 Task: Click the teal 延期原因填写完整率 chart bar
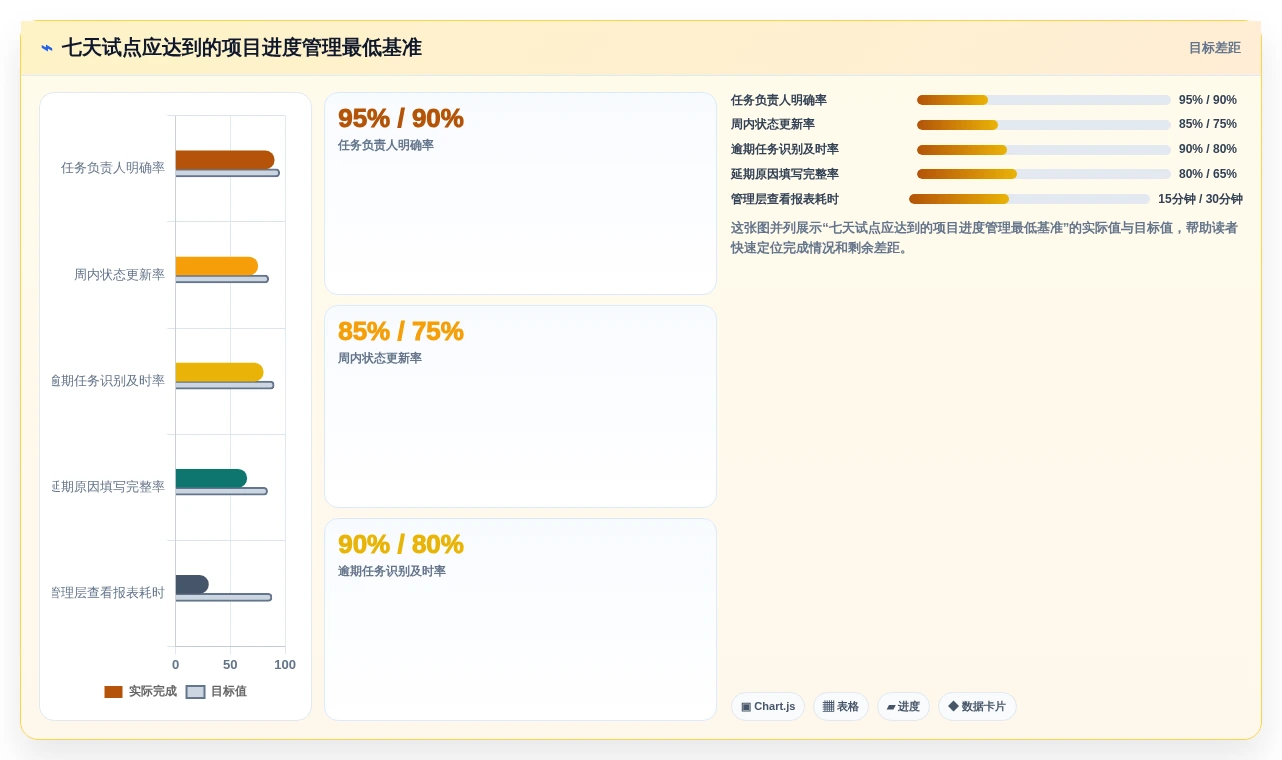(211, 478)
